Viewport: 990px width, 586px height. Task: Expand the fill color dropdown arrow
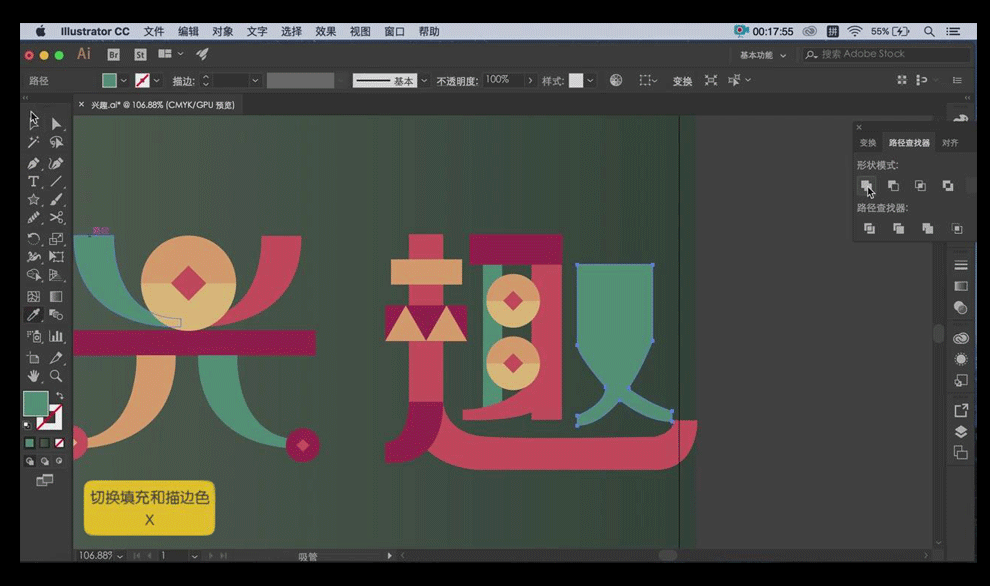tap(124, 81)
